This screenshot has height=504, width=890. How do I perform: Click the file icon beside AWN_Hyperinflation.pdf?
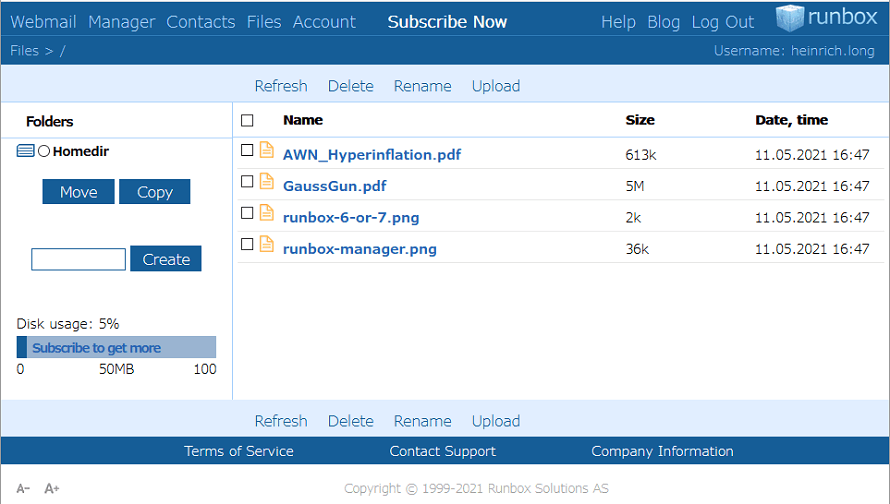point(267,150)
